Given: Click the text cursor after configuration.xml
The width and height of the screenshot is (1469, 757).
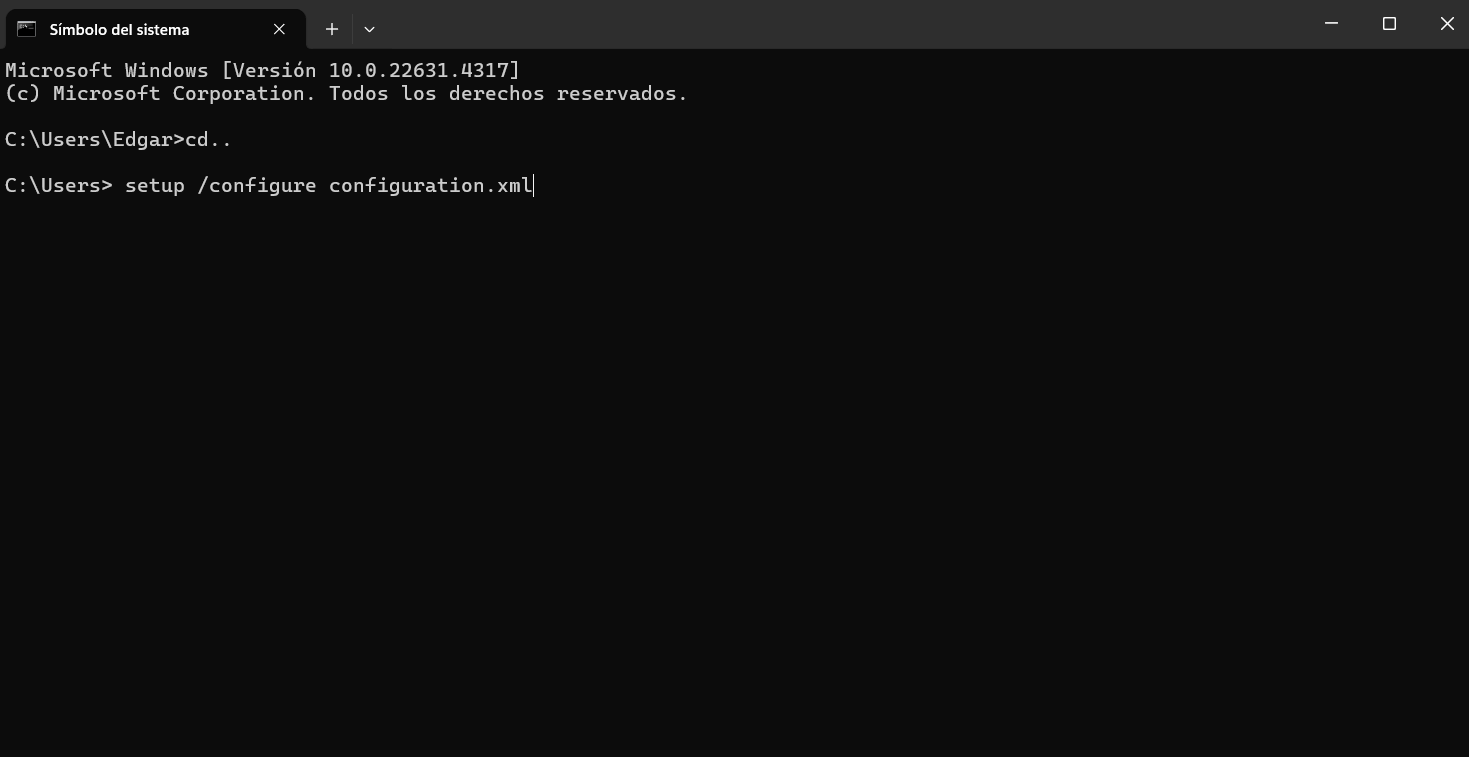Looking at the screenshot, I should [x=535, y=186].
